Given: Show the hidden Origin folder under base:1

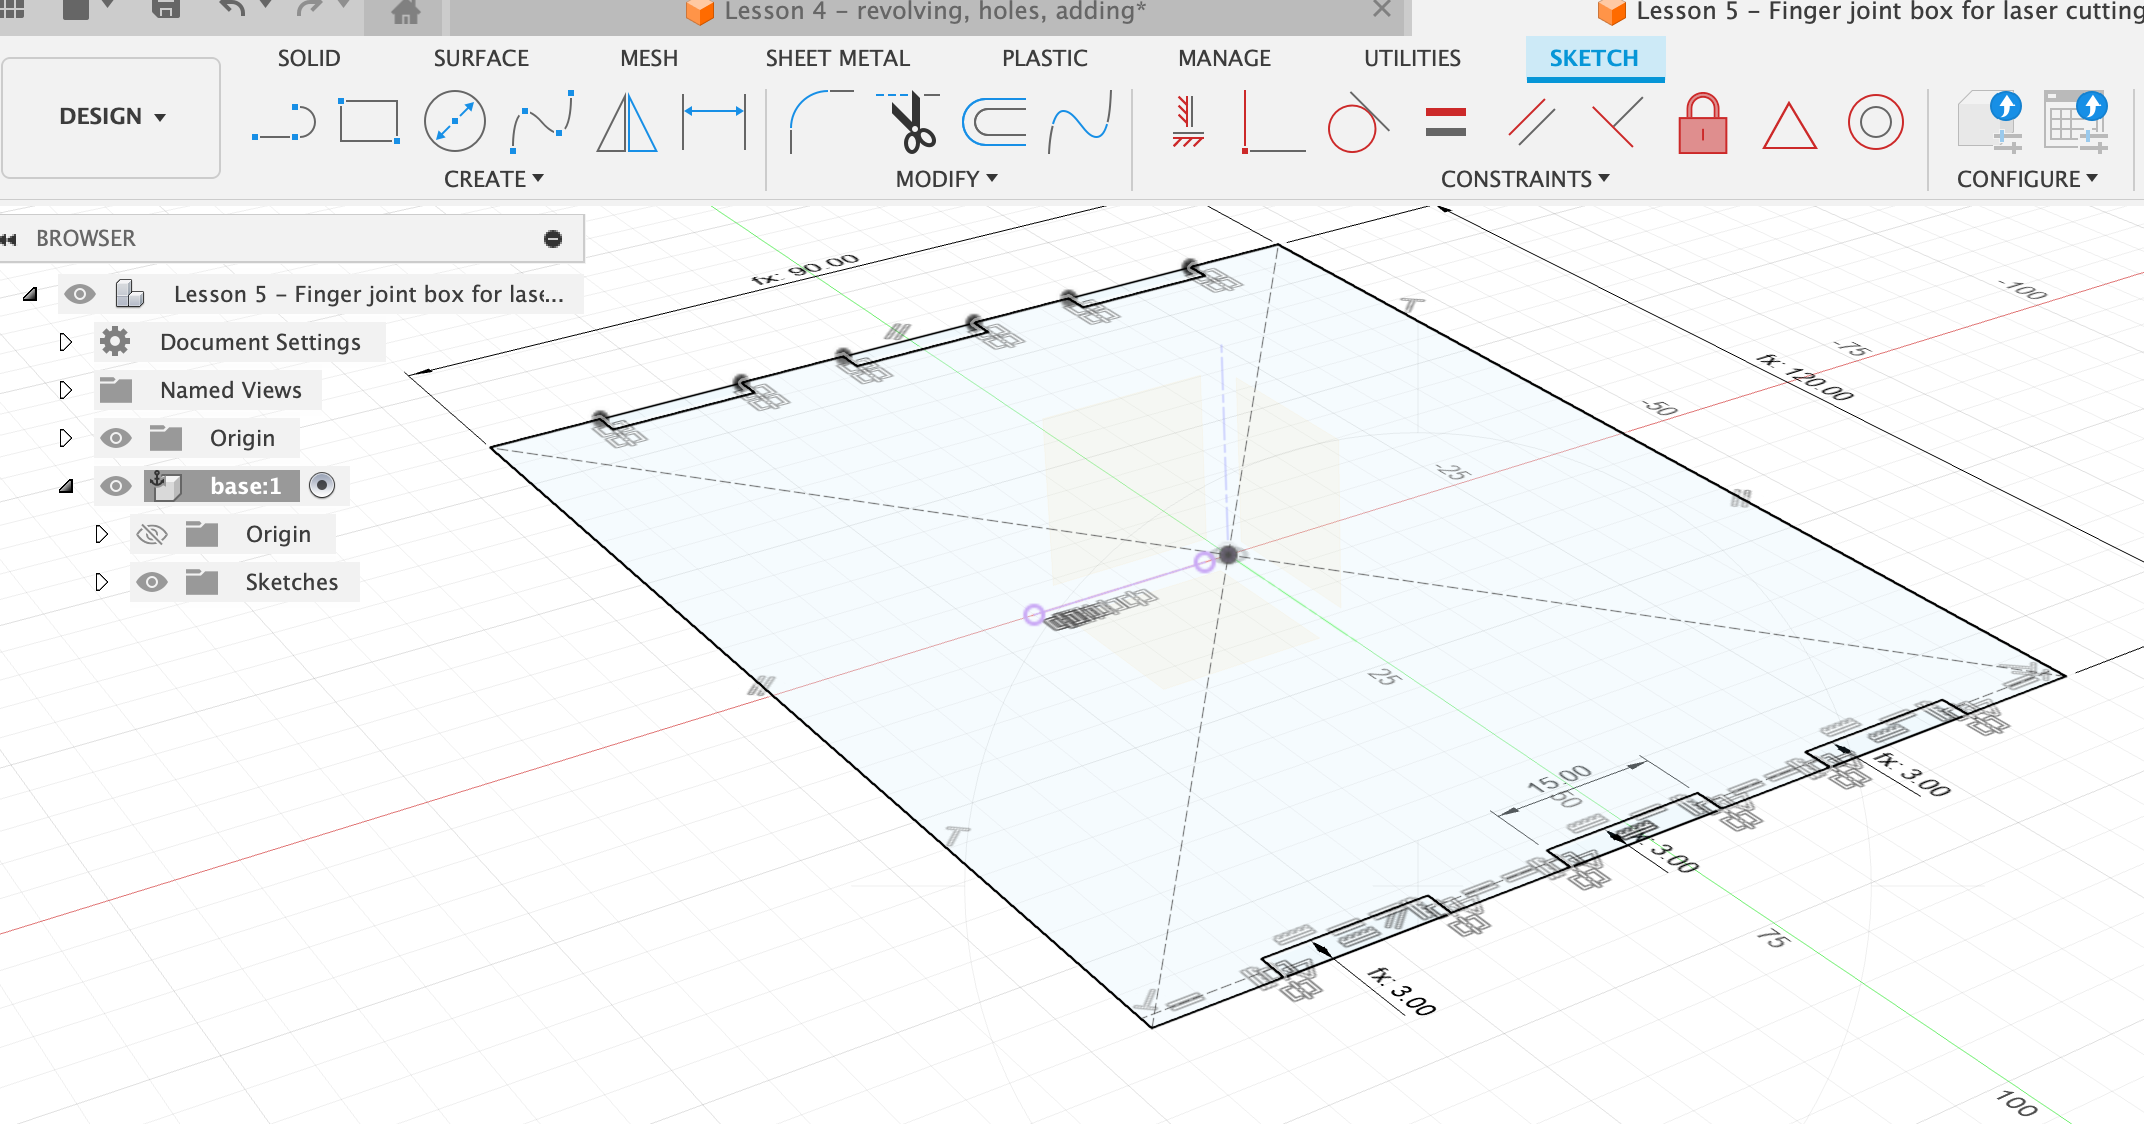Looking at the screenshot, I should point(151,534).
